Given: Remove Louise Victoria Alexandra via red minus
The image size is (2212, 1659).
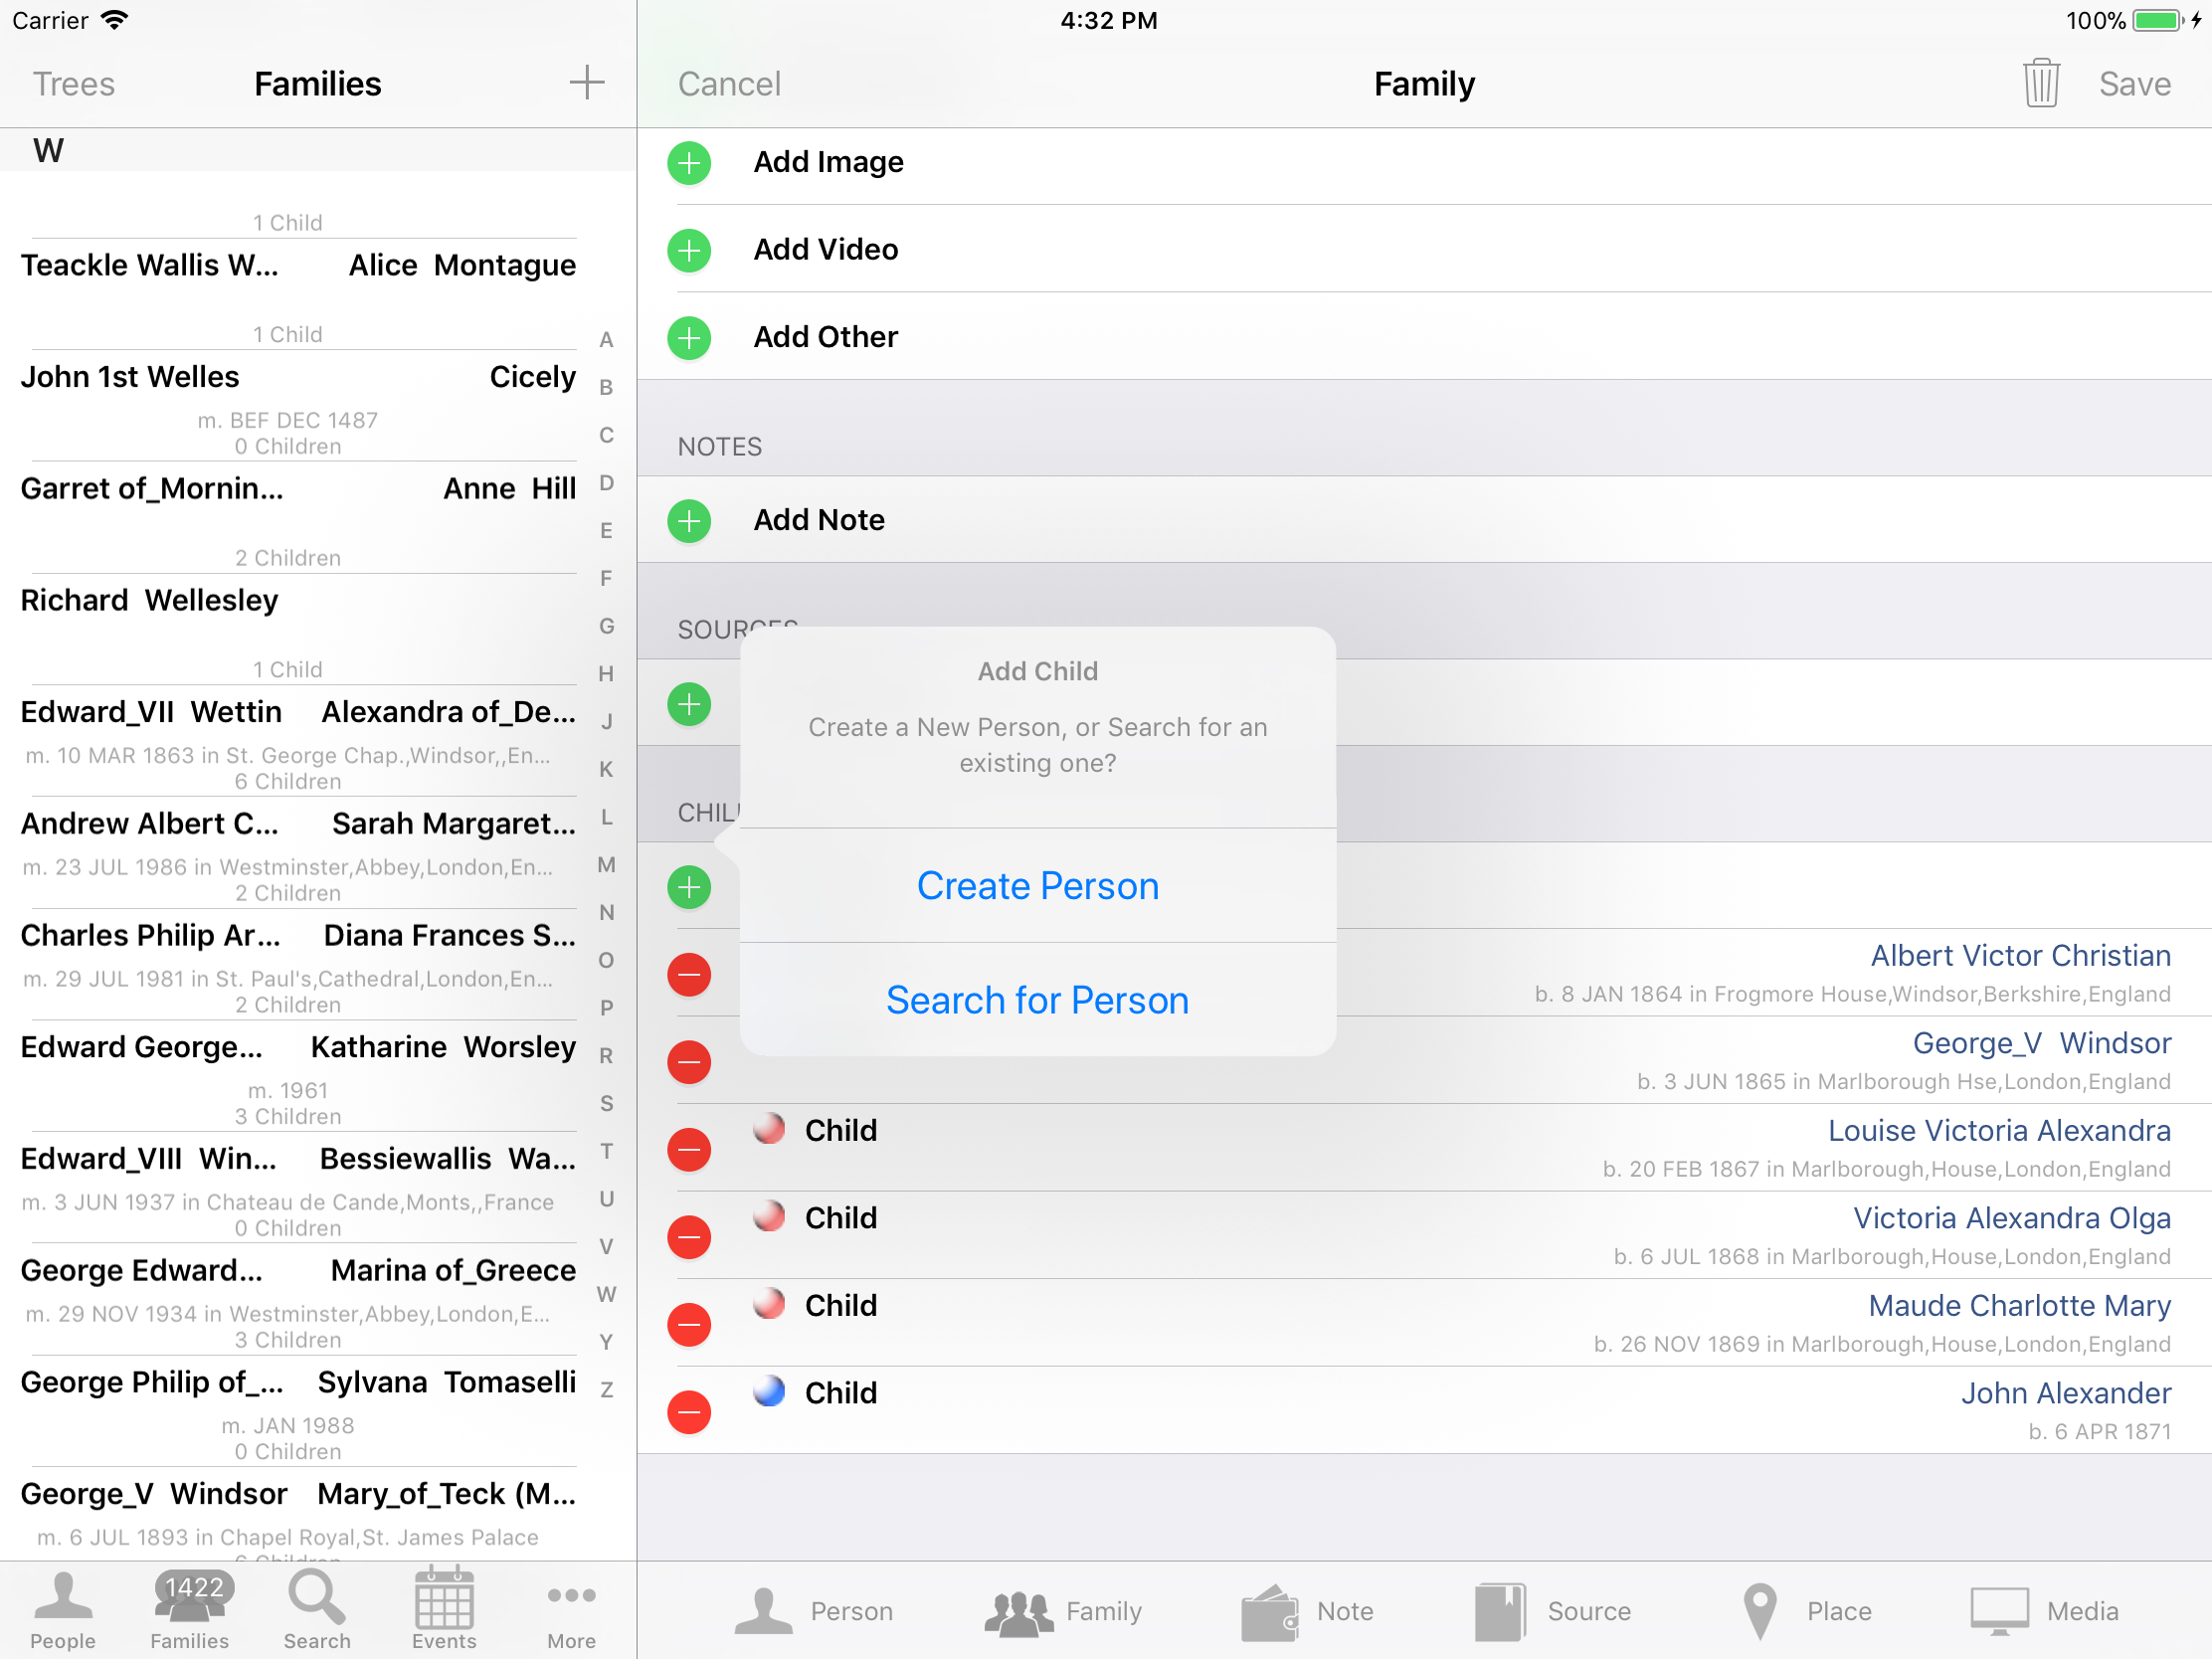Looking at the screenshot, I should click(689, 1150).
